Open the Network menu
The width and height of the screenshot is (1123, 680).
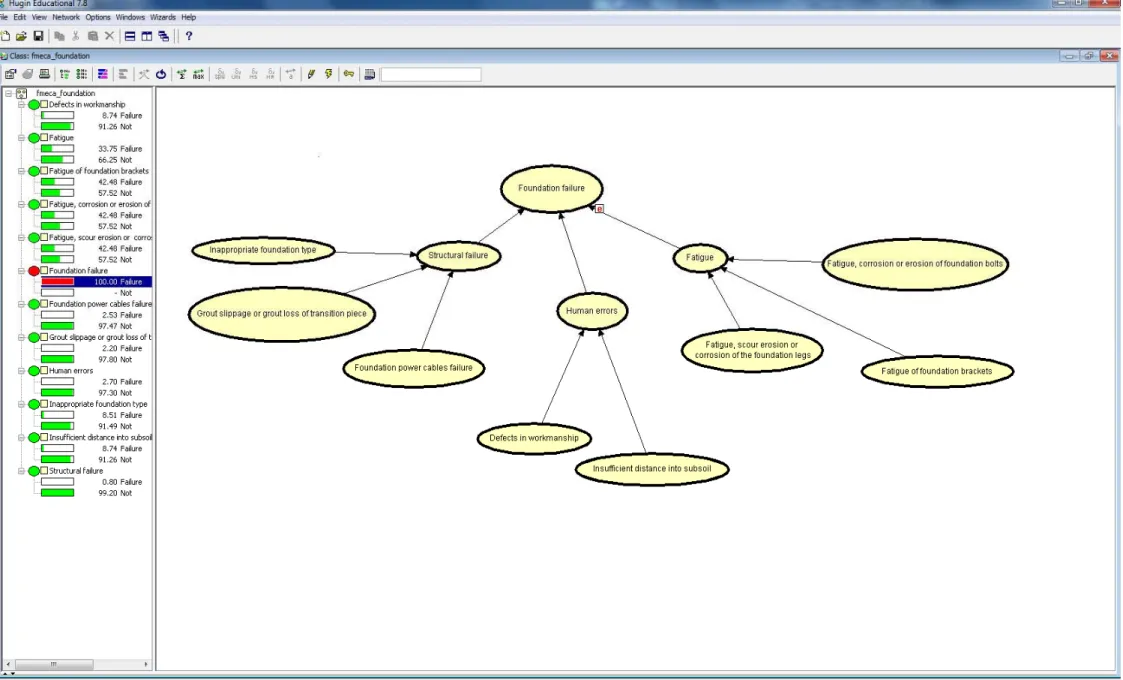[x=66, y=17]
